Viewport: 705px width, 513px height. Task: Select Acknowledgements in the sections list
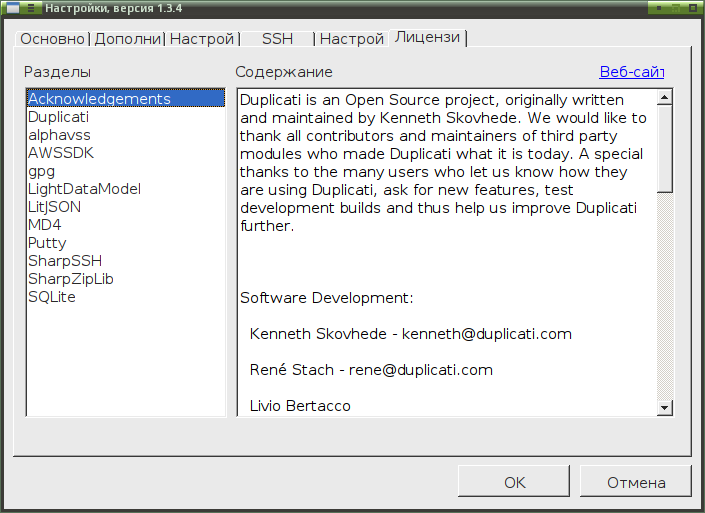[x=125, y=98]
